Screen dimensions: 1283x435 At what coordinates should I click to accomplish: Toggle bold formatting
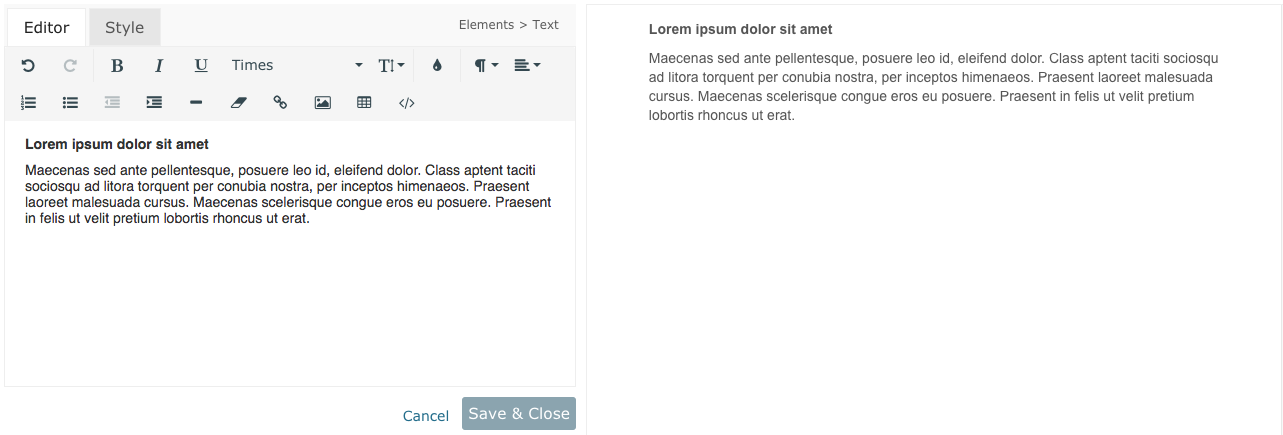point(117,66)
